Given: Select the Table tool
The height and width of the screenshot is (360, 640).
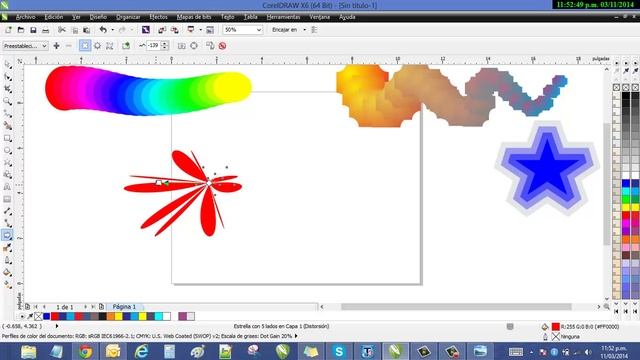Looking at the screenshot, I should coord(7,199).
